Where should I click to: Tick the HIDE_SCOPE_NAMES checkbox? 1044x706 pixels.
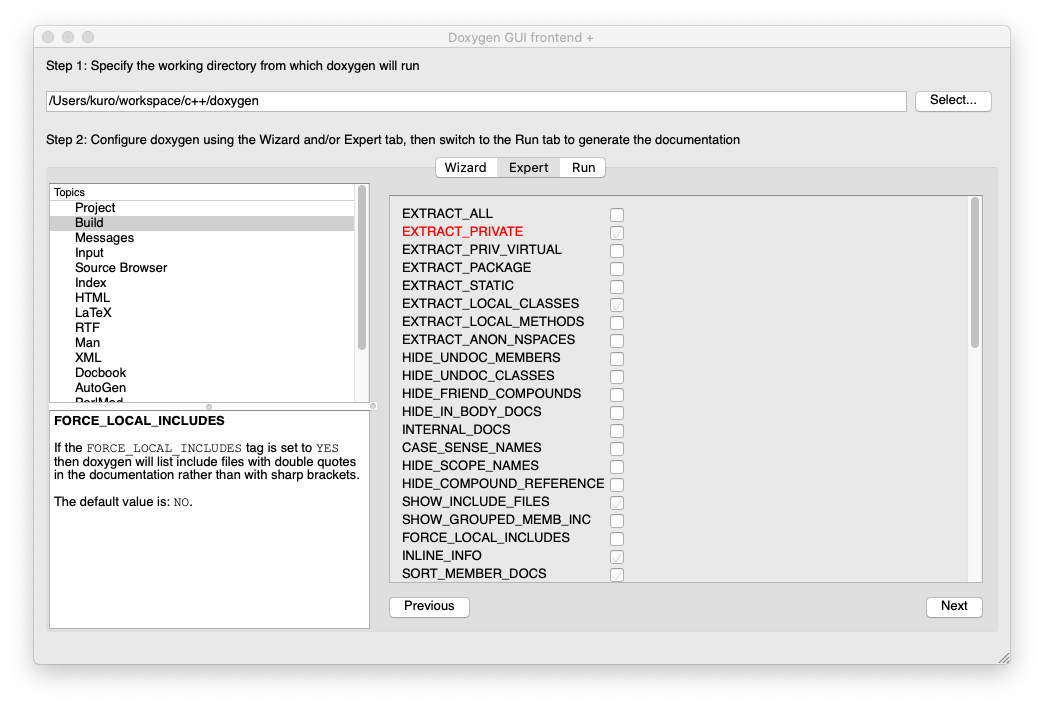point(617,466)
